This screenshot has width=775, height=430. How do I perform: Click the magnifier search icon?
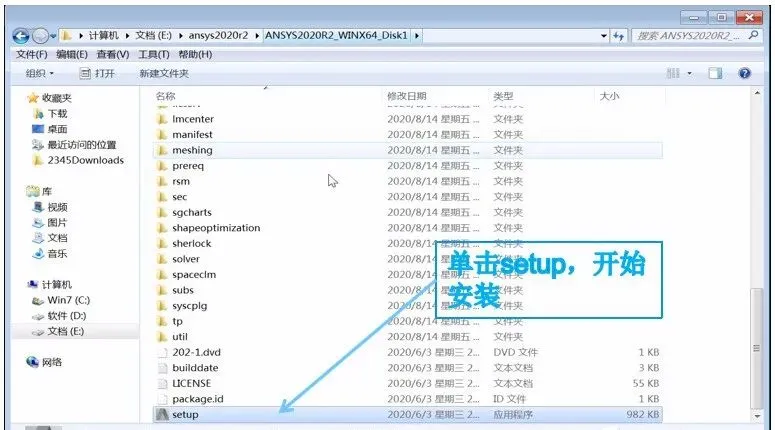click(x=753, y=35)
